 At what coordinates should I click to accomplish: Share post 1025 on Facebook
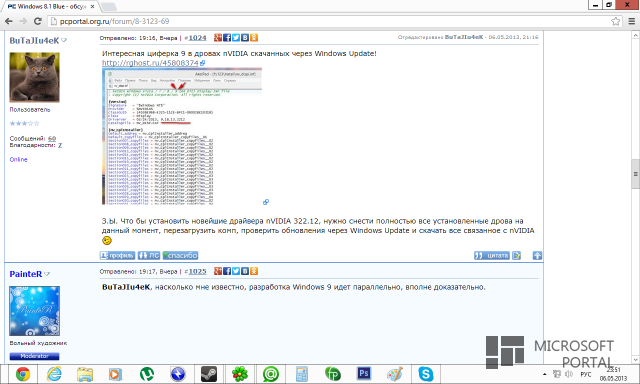coord(227,271)
